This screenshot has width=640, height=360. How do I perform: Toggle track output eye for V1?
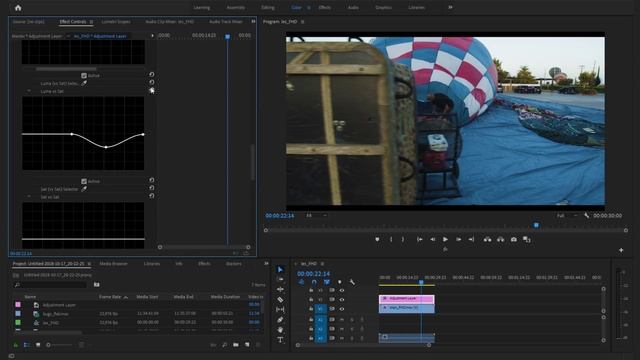[342, 309]
